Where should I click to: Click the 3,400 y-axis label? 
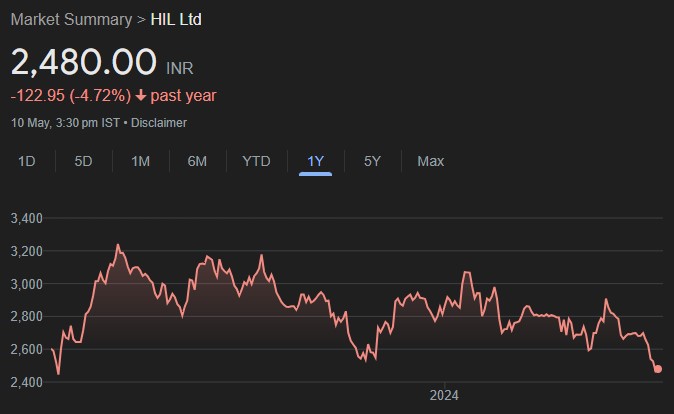coord(27,218)
